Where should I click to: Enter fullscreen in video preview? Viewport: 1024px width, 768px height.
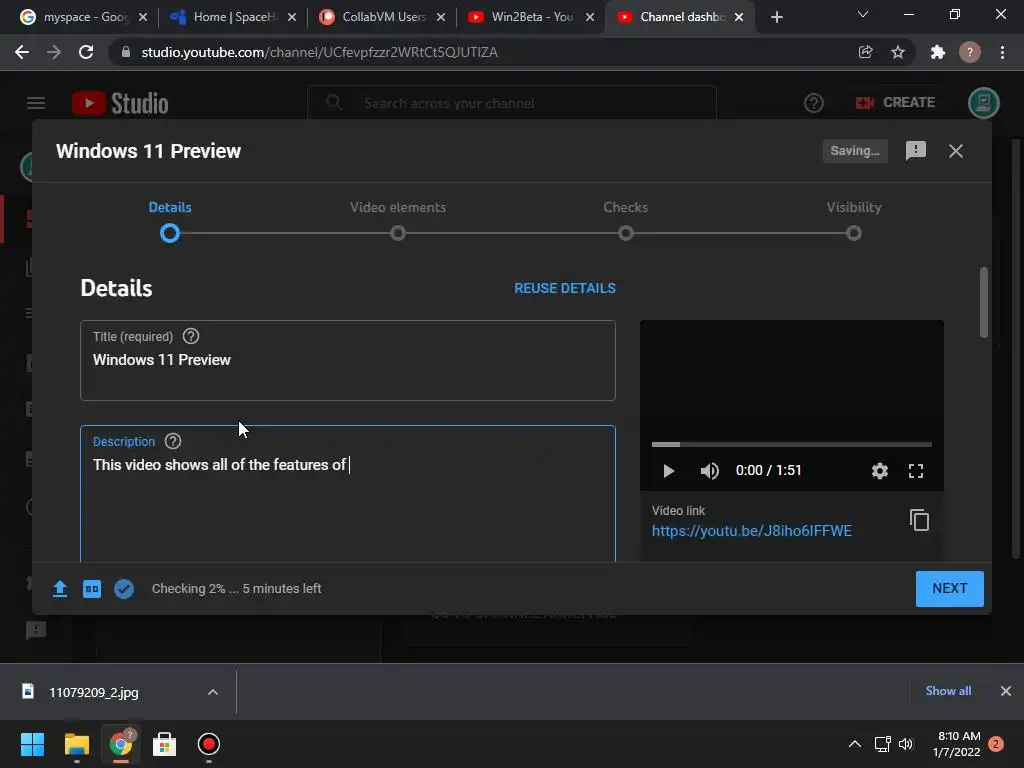[916, 471]
